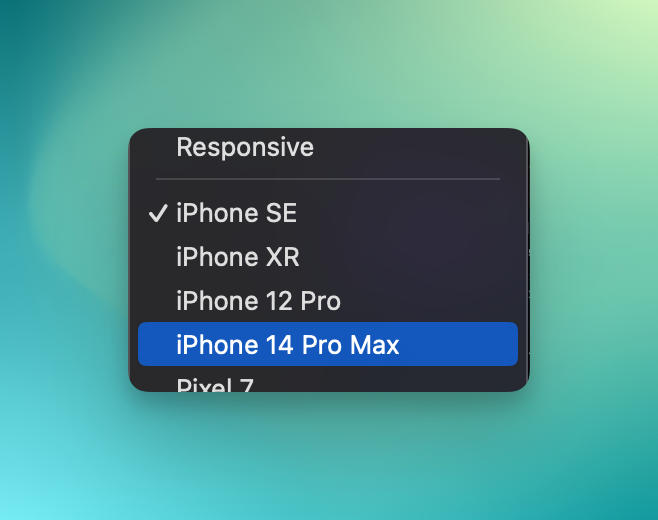Choose iPhone SE from the device list
Image resolution: width=658 pixels, height=520 pixels.
[x=328, y=213]
